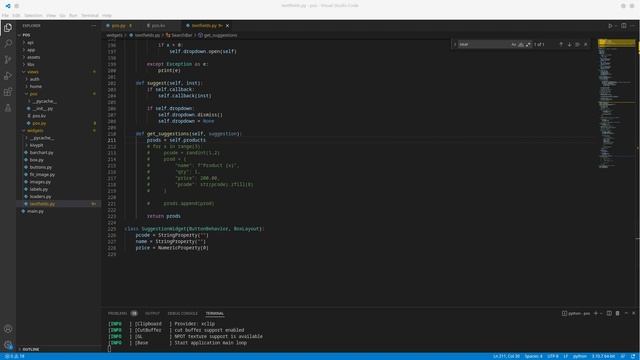
Task: Close the textfields.py editor tab
Action: point(227,26)
